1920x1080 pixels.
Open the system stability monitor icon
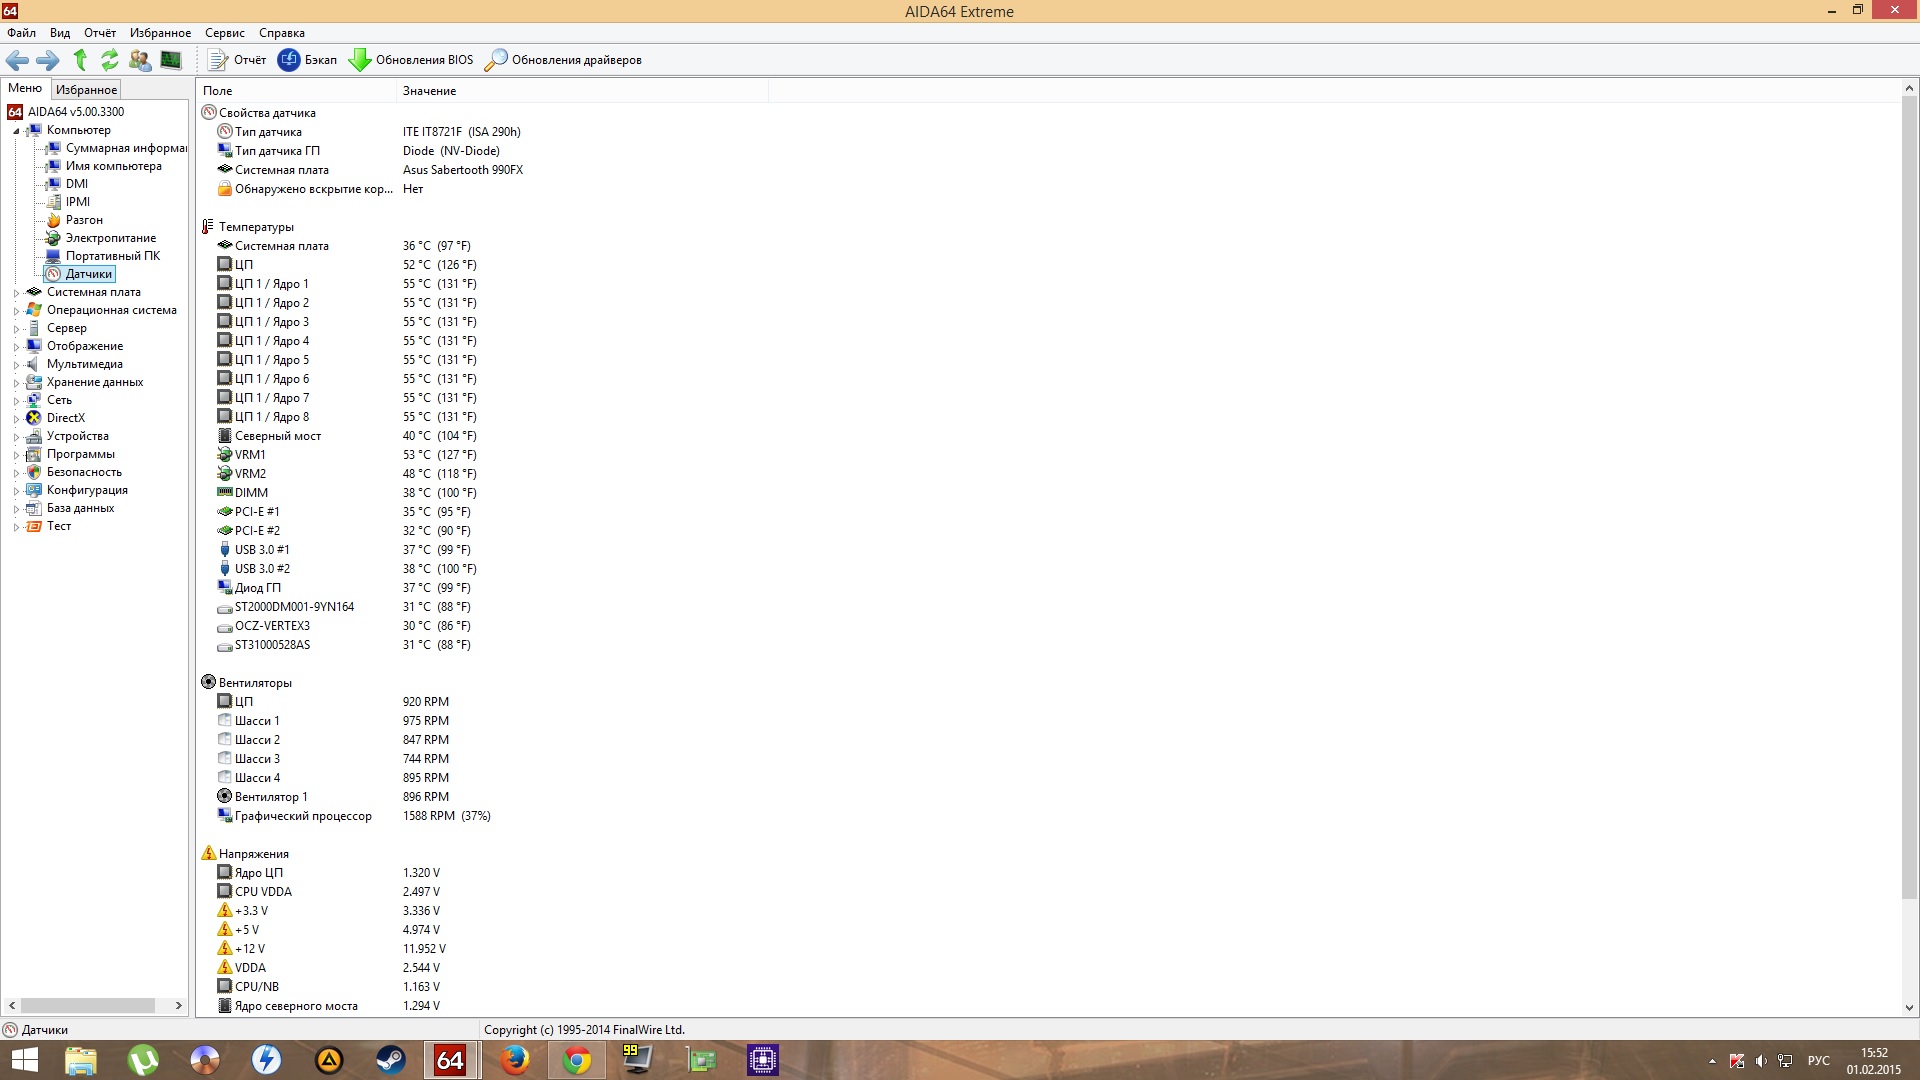171,60
